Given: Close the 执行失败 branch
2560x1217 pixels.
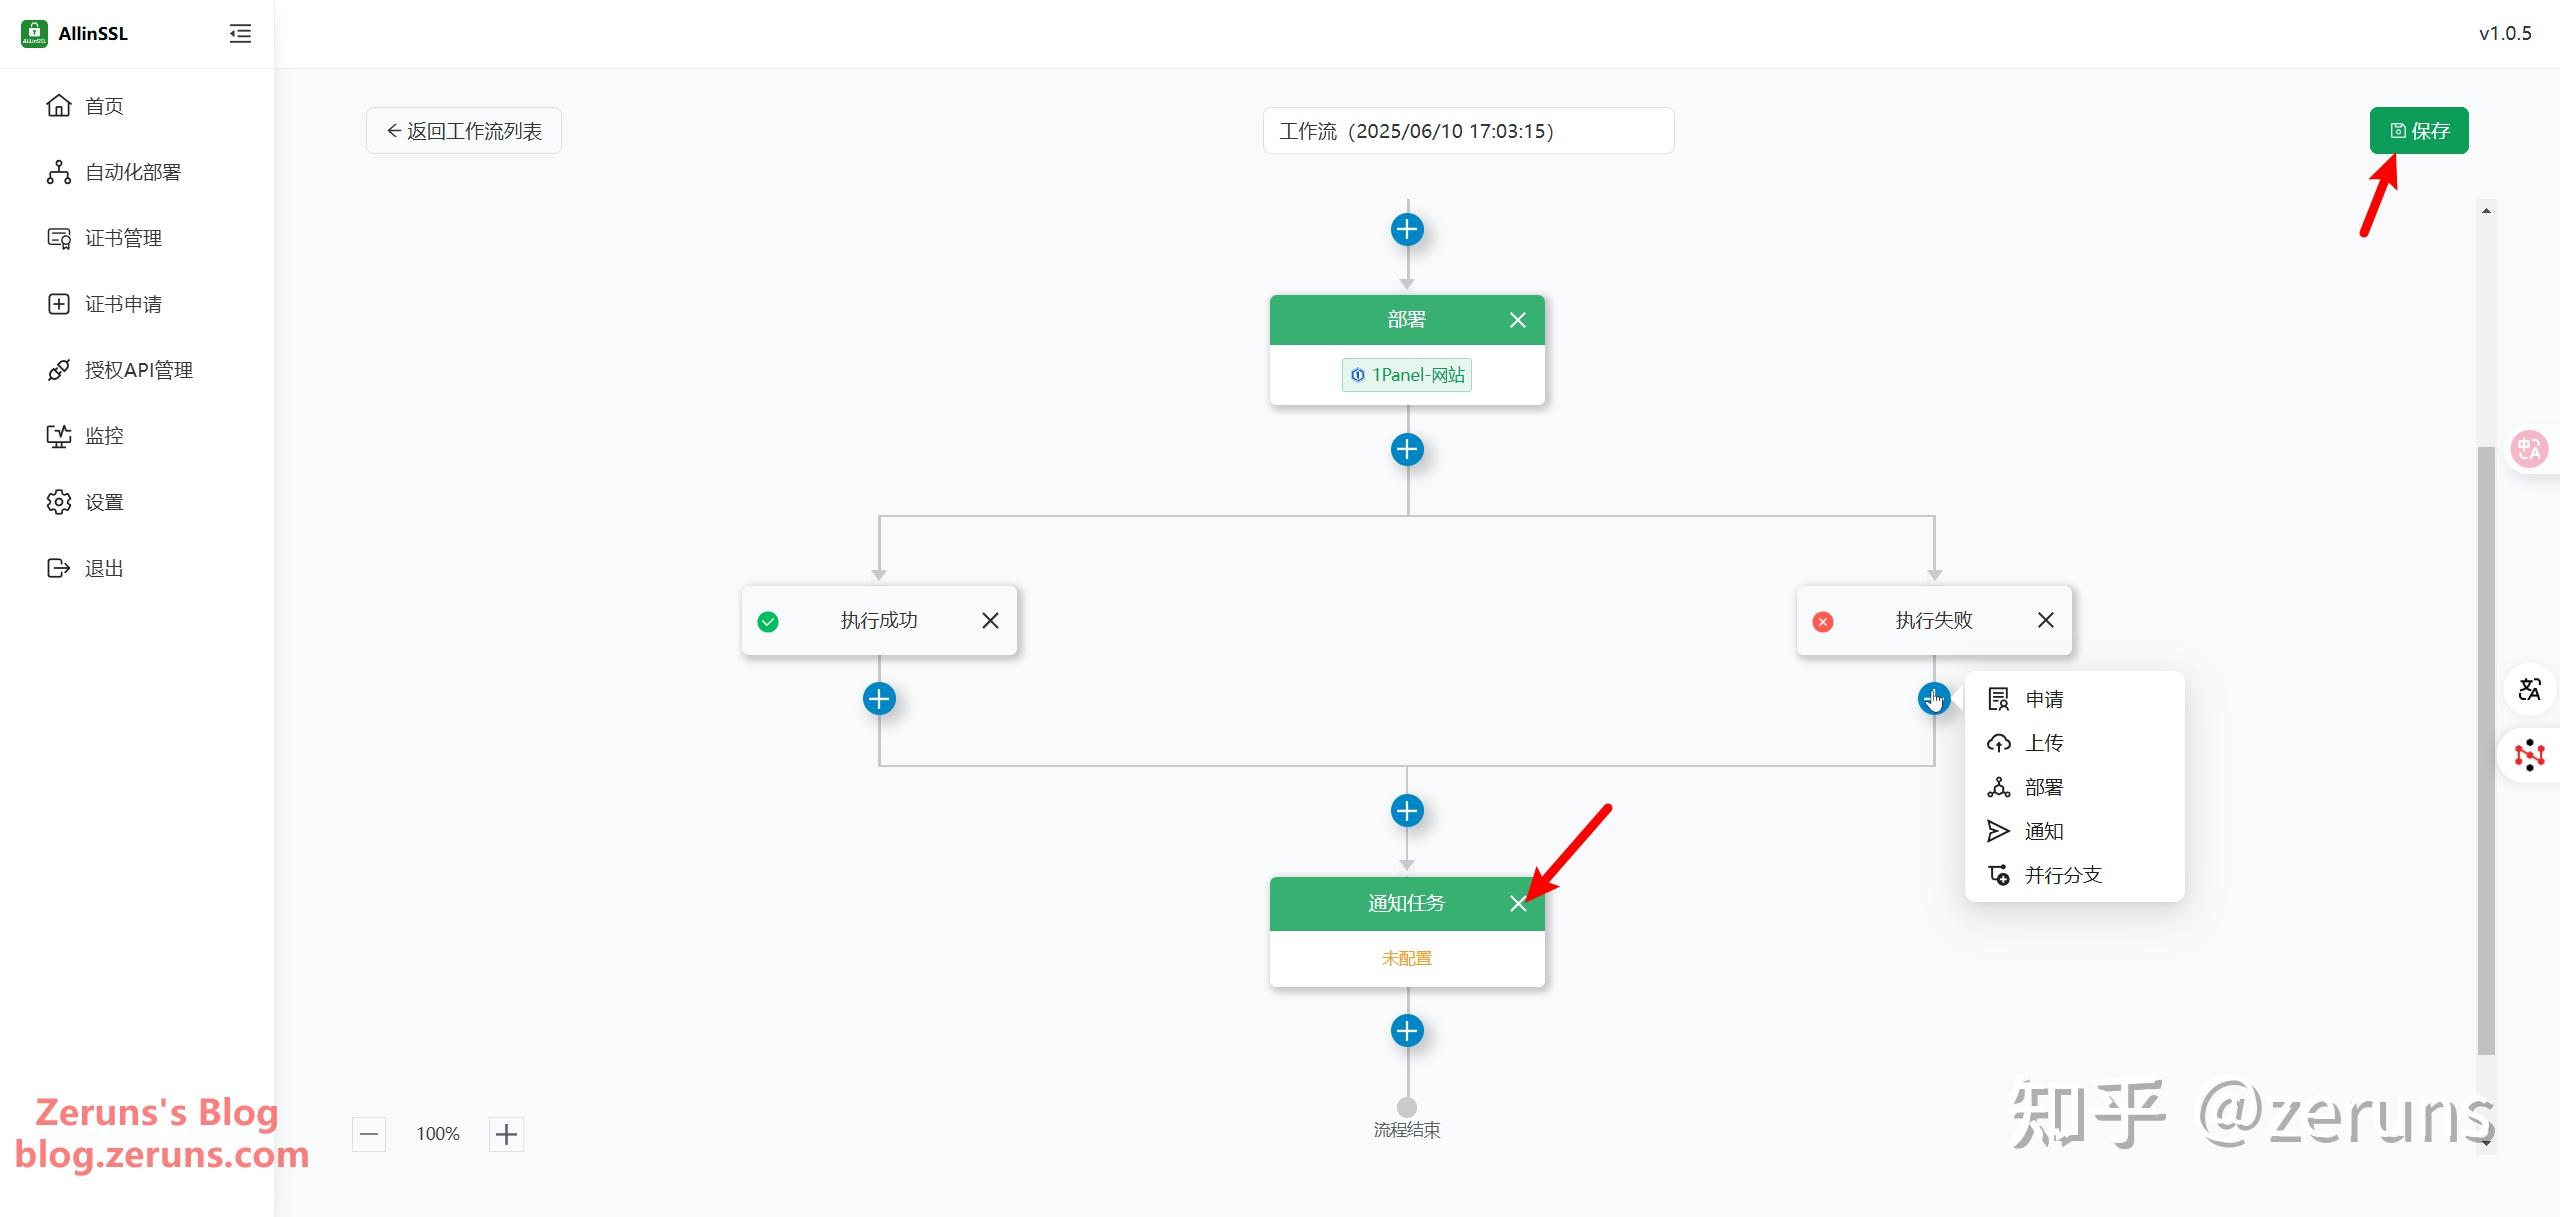Looking at the screenshot, I should [2045, 620].
